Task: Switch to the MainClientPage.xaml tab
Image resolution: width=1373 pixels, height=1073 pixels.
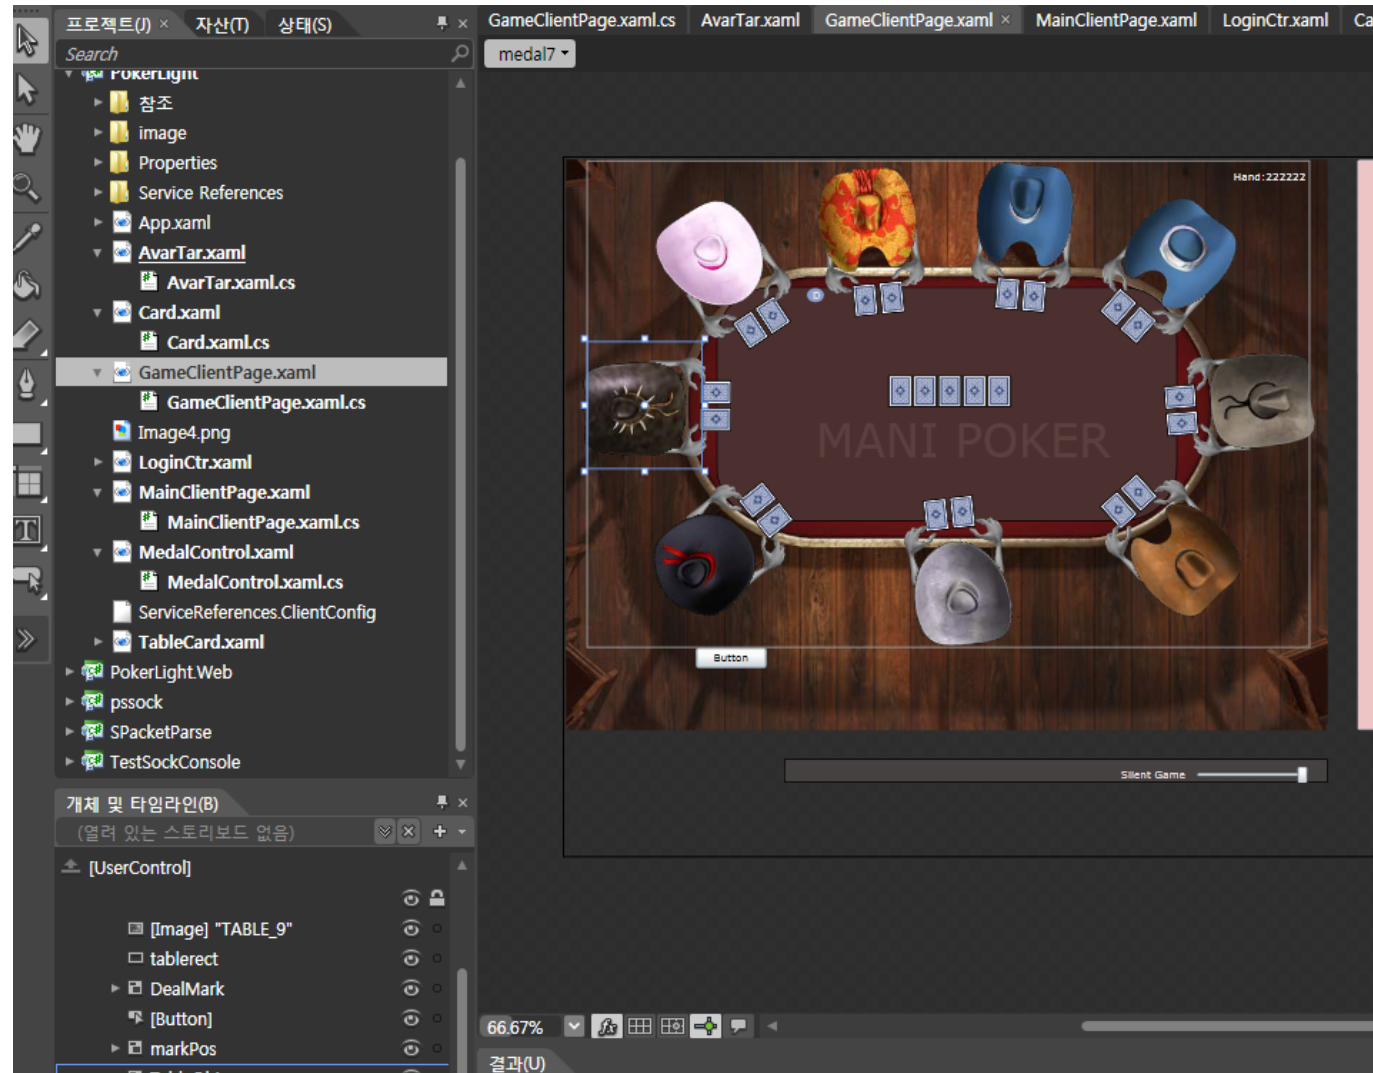Action: [x=1115, y=20]
